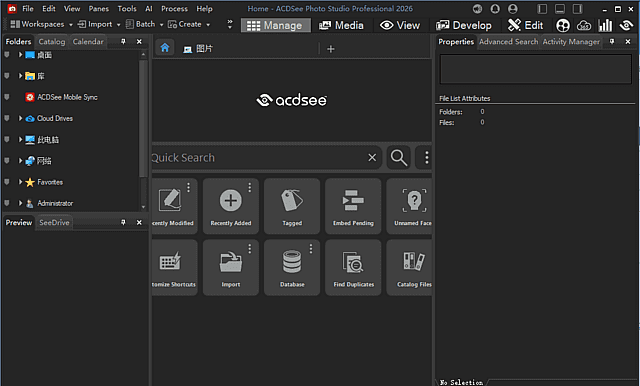Open the Quick Search options menu
The image size is (640, 386).
(x=426, y=158)
